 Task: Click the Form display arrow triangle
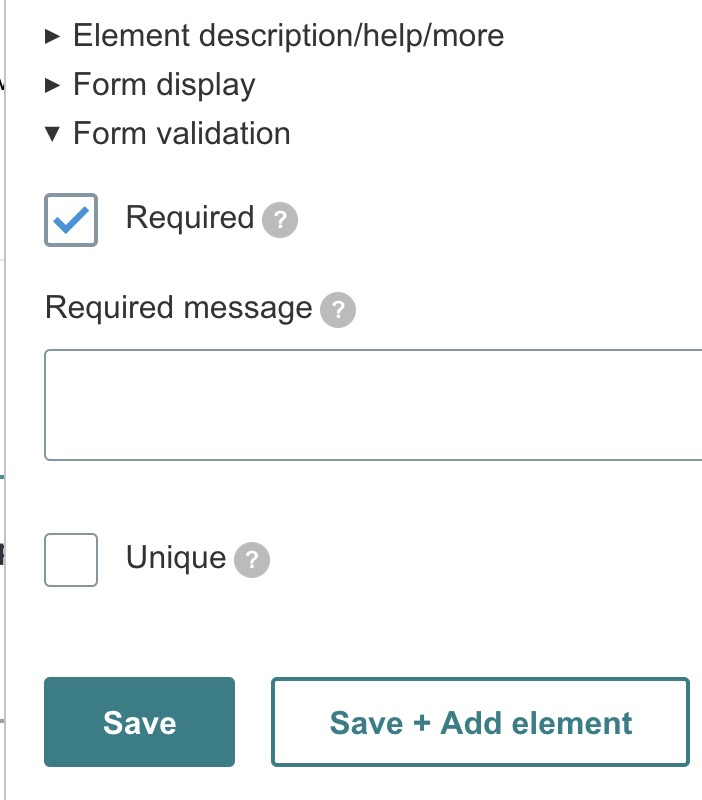54,86
